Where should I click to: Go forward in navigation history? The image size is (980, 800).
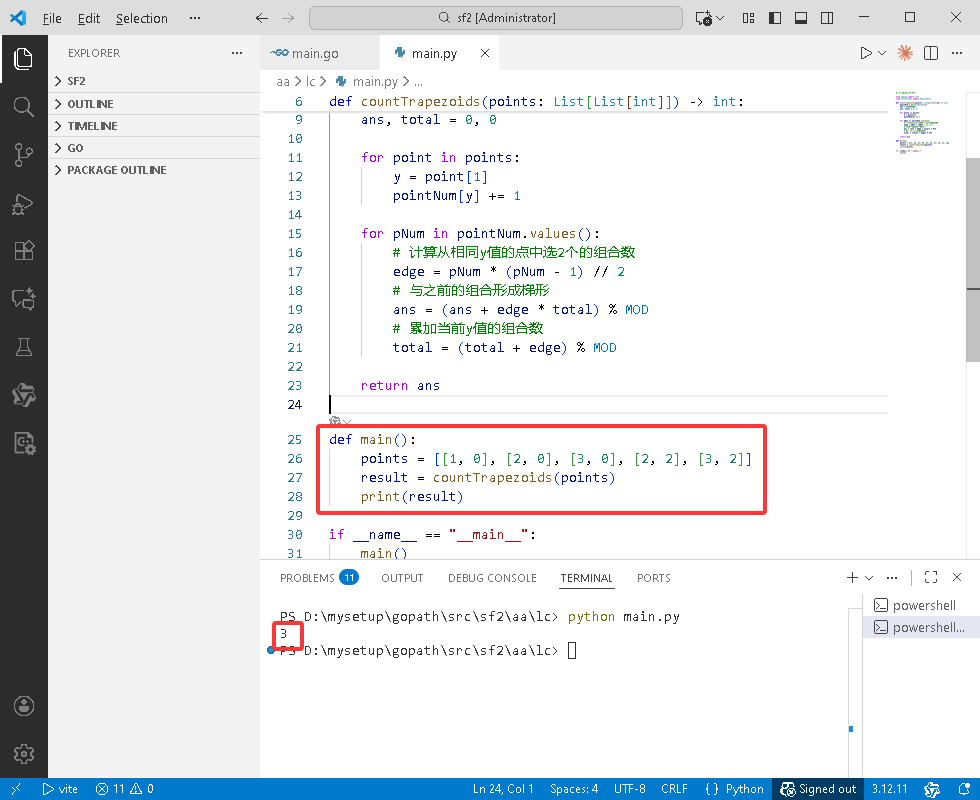point(288,18)
